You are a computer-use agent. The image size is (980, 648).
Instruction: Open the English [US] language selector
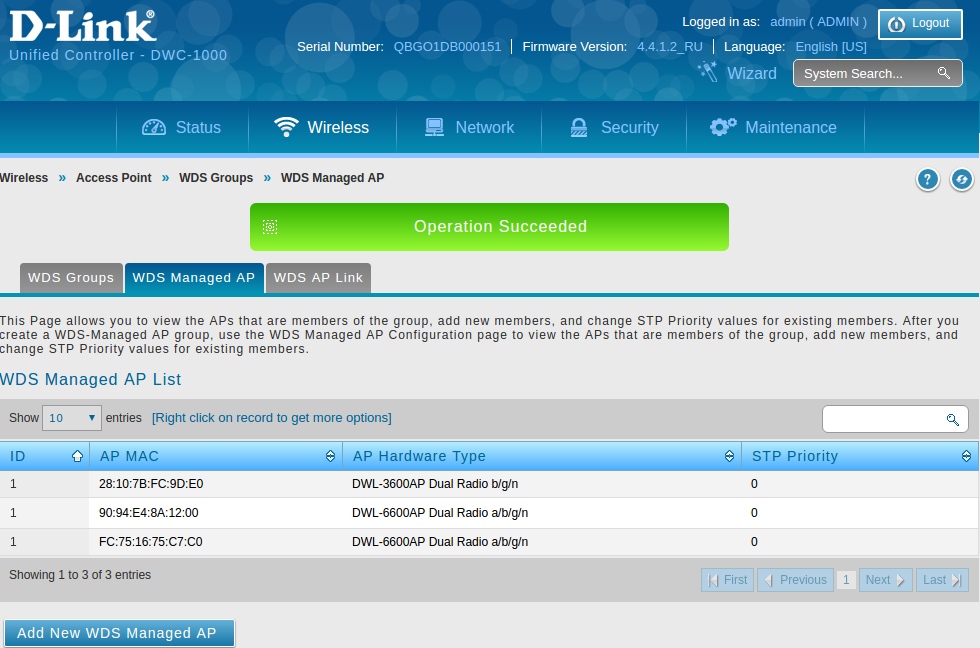(830, 47)
